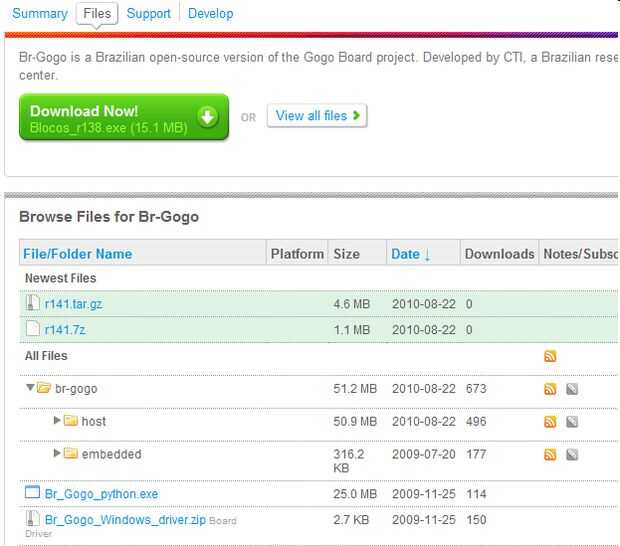Click the Platform column header
Screen dimensions: 620x546
(x=297, y=254)
